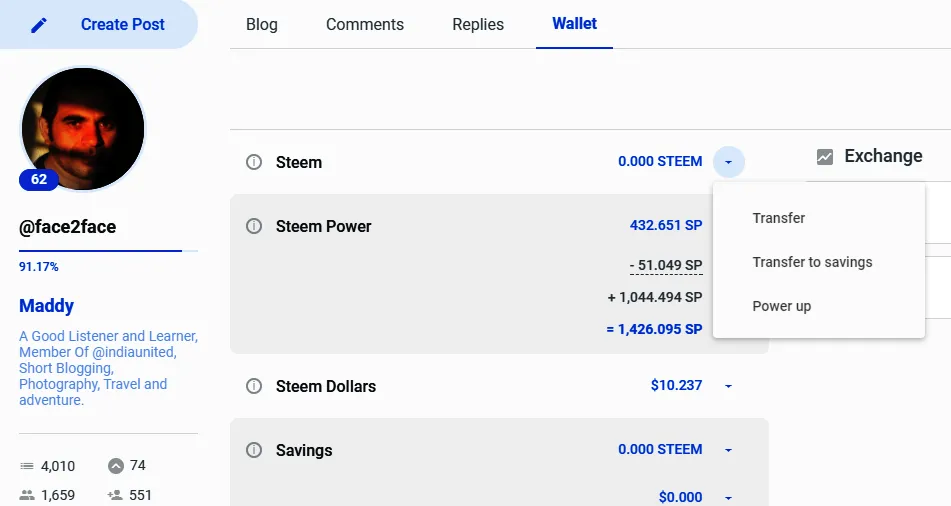Image resolution: width=951 pixels, height=506 pixels.
Task: Click the info icon beside Steem
Action: (254, 162)
